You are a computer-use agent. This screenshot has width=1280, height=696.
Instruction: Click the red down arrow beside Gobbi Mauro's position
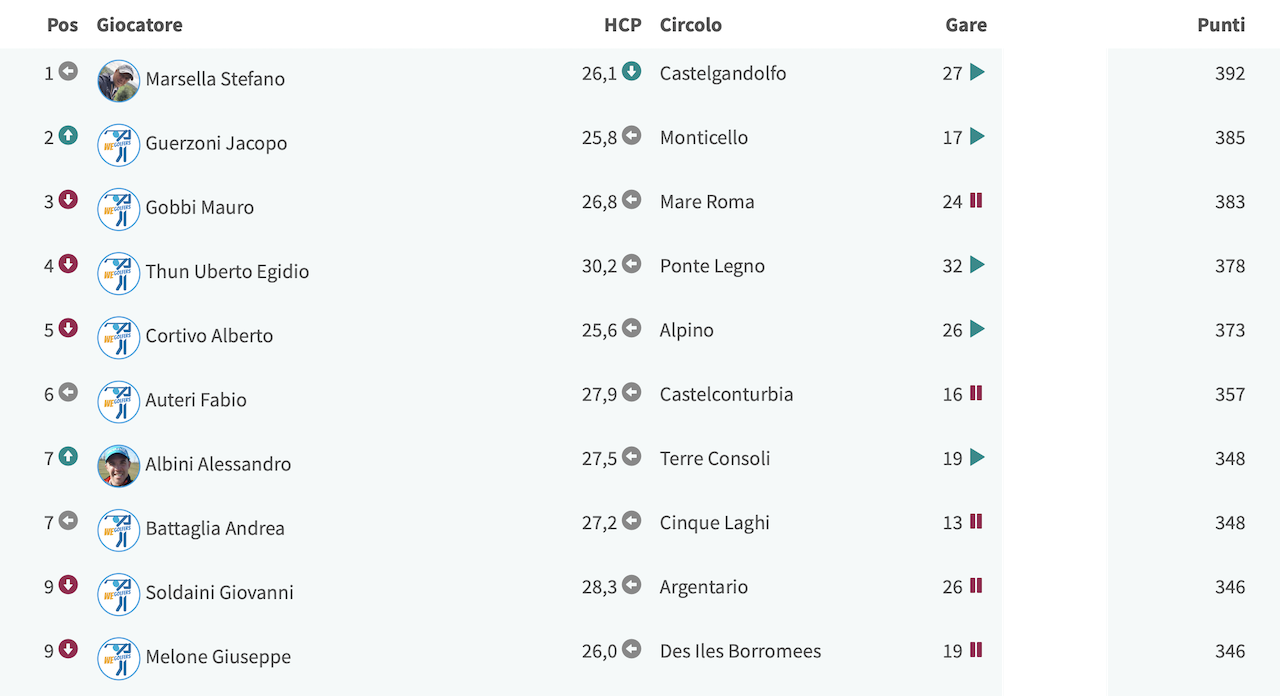coord(68,199)
